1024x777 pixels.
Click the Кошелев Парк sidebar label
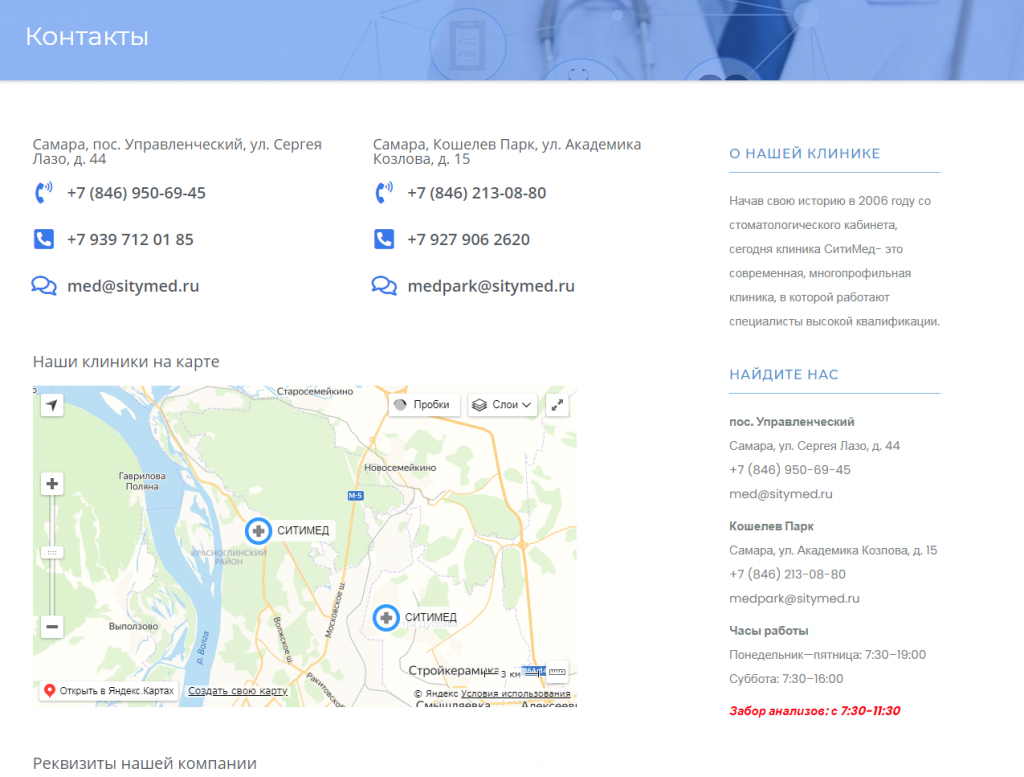click(x=771, y=526)
